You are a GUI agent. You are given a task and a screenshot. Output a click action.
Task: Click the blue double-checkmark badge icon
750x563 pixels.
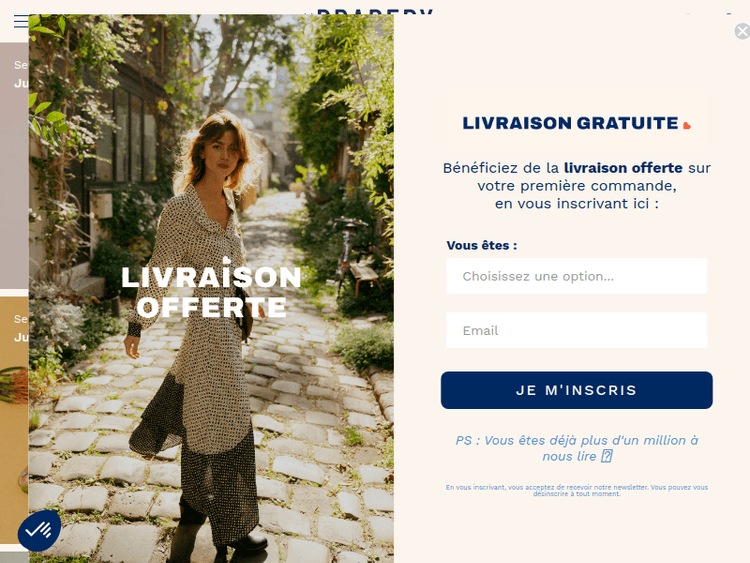(39, 530)
